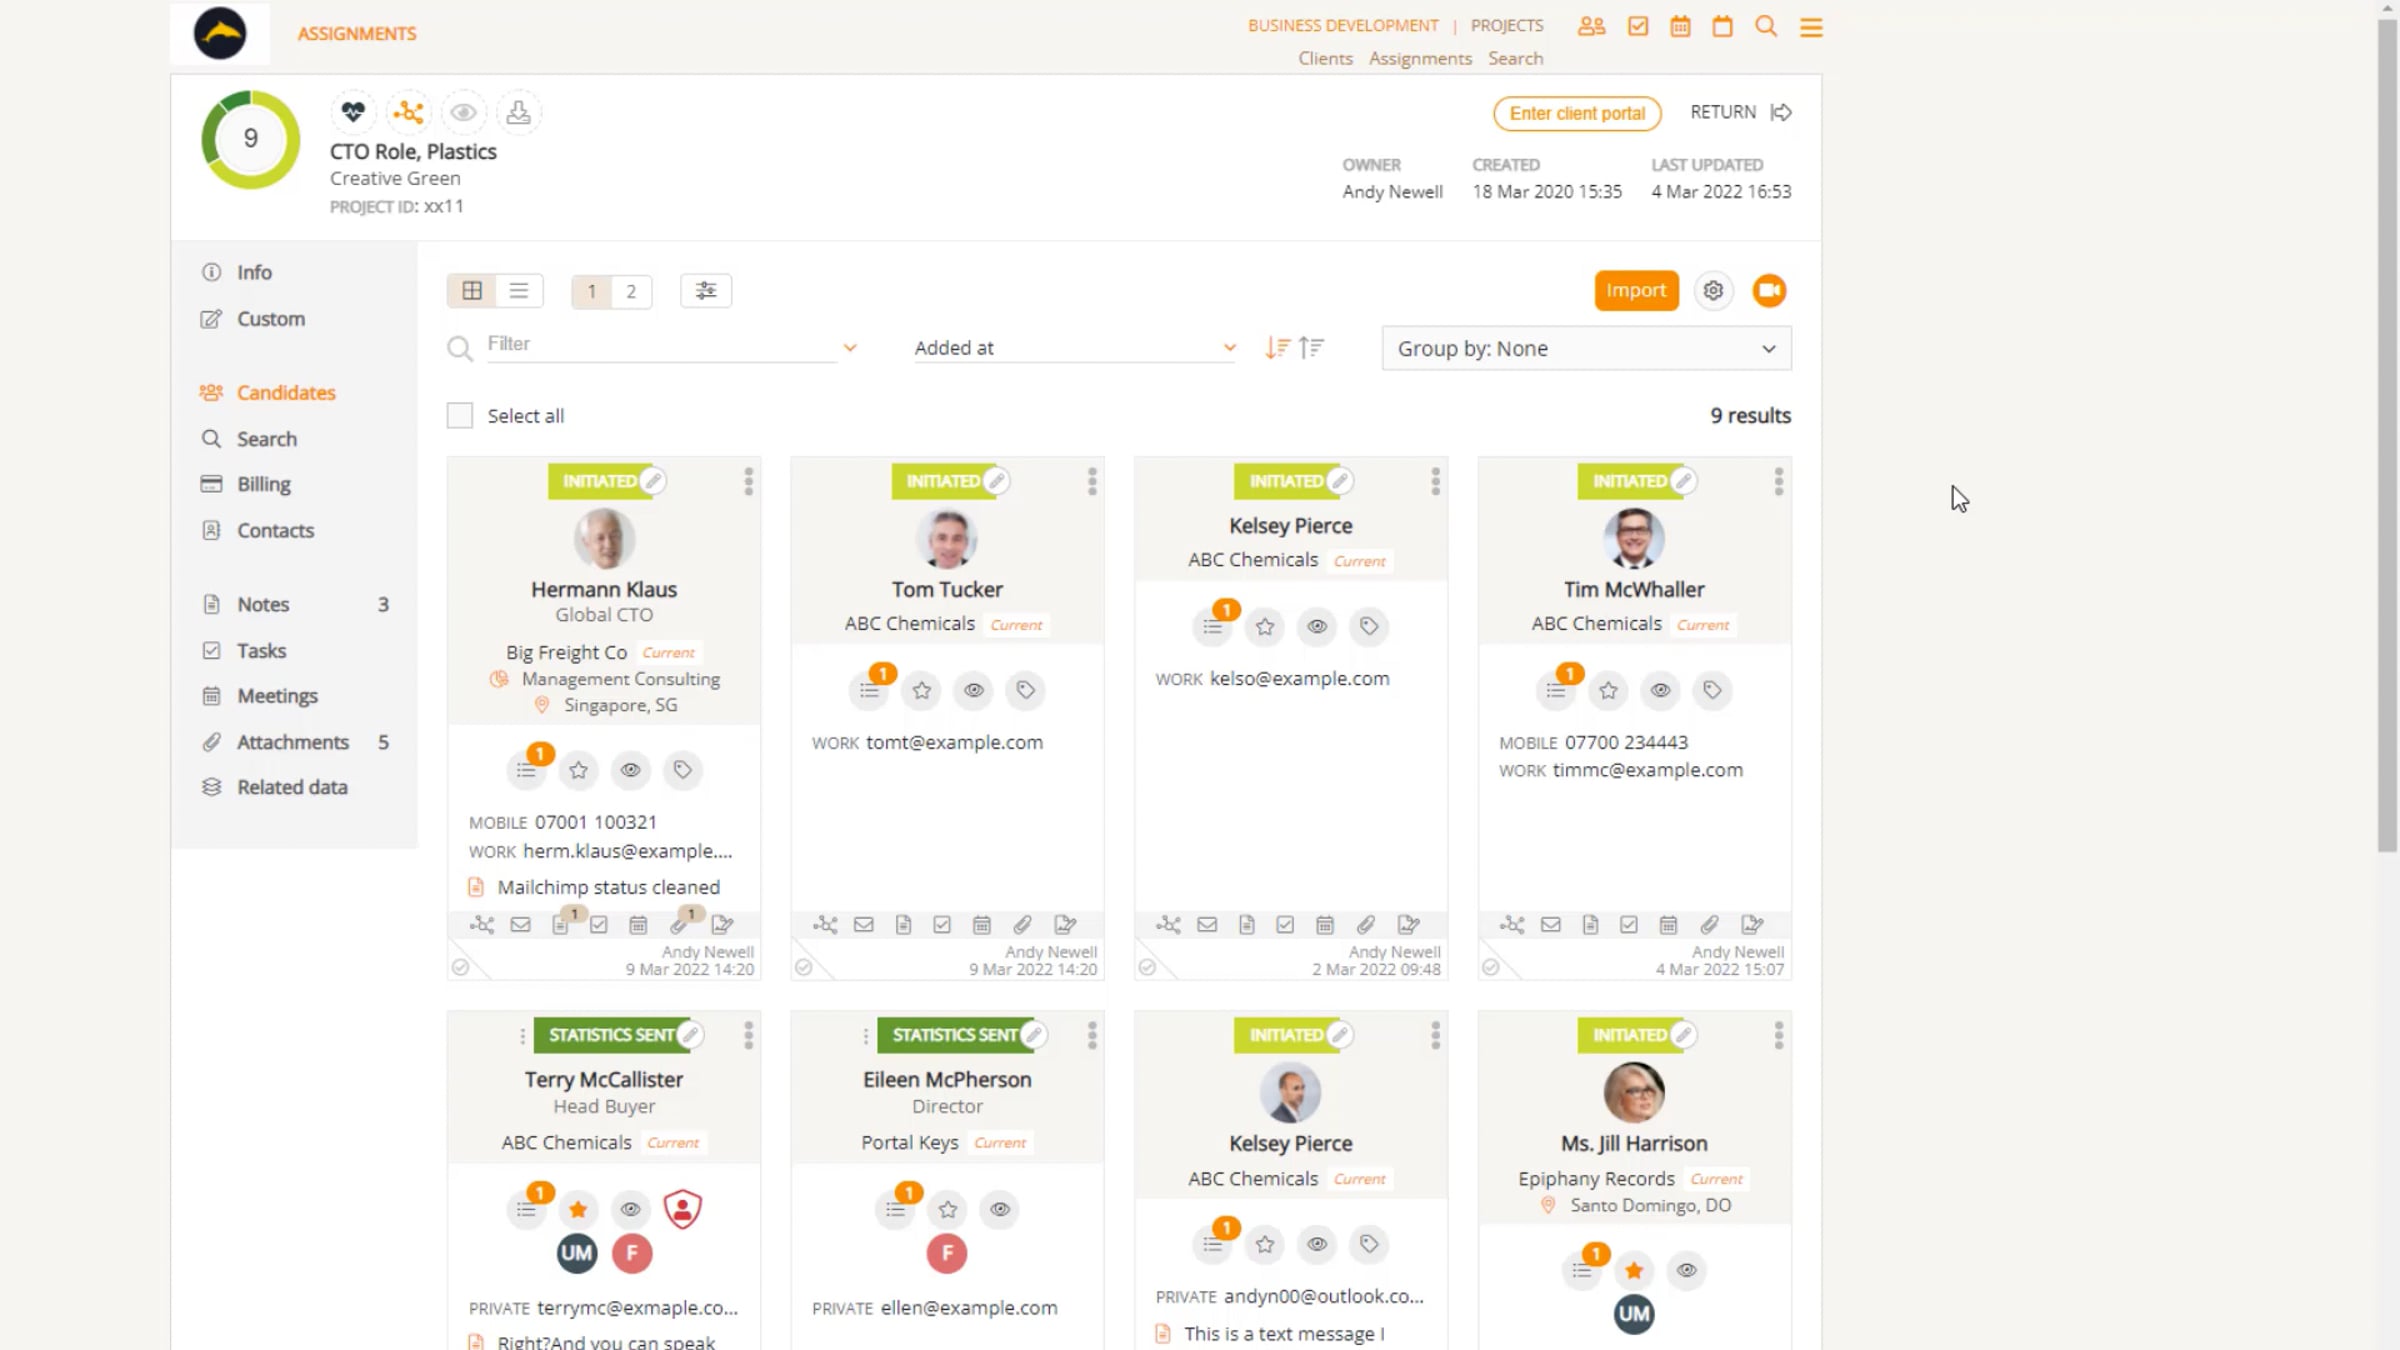
Task: Toggle the eye watch icon on Hermann Klaus
Action: point(630,770)
